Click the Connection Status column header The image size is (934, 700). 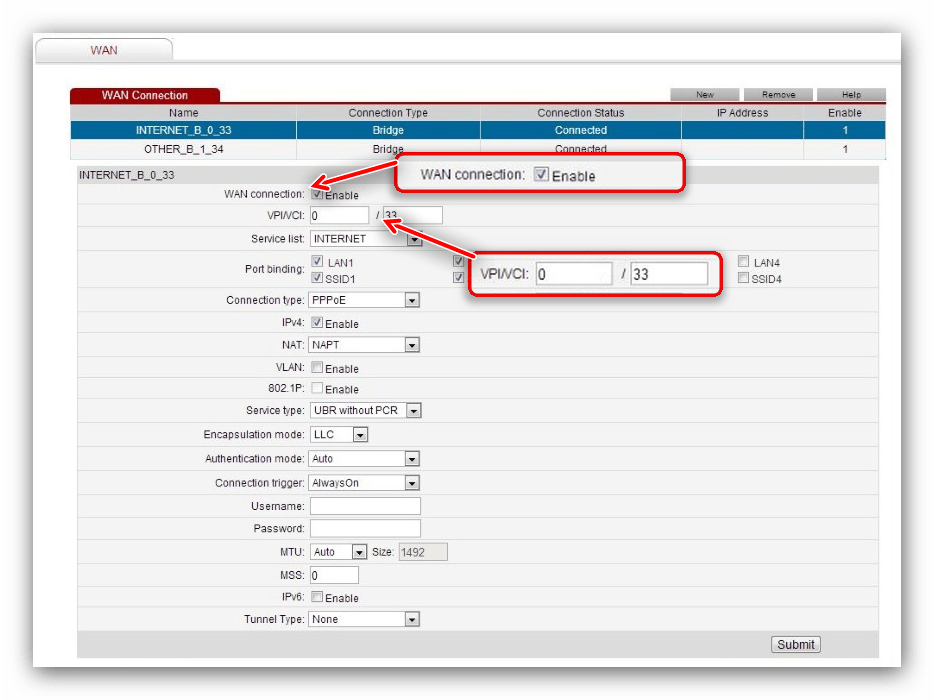click(x=581, y=113)
